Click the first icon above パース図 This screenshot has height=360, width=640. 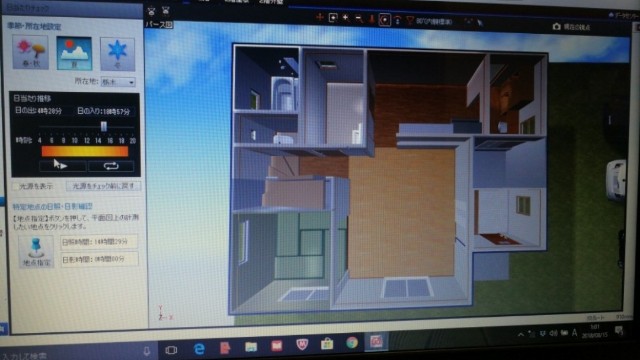point(151,11)
